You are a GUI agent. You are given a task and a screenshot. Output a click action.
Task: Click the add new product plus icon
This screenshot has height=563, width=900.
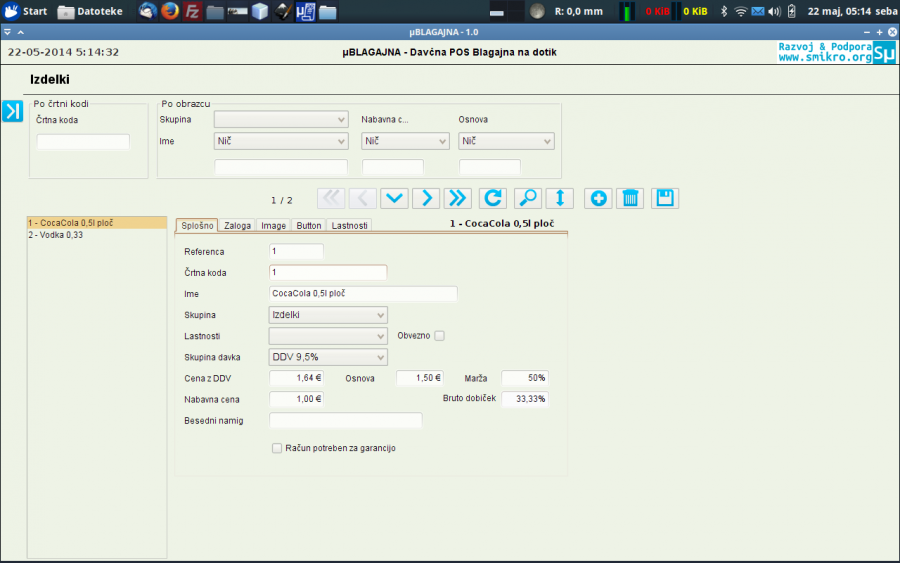point(598,197)
